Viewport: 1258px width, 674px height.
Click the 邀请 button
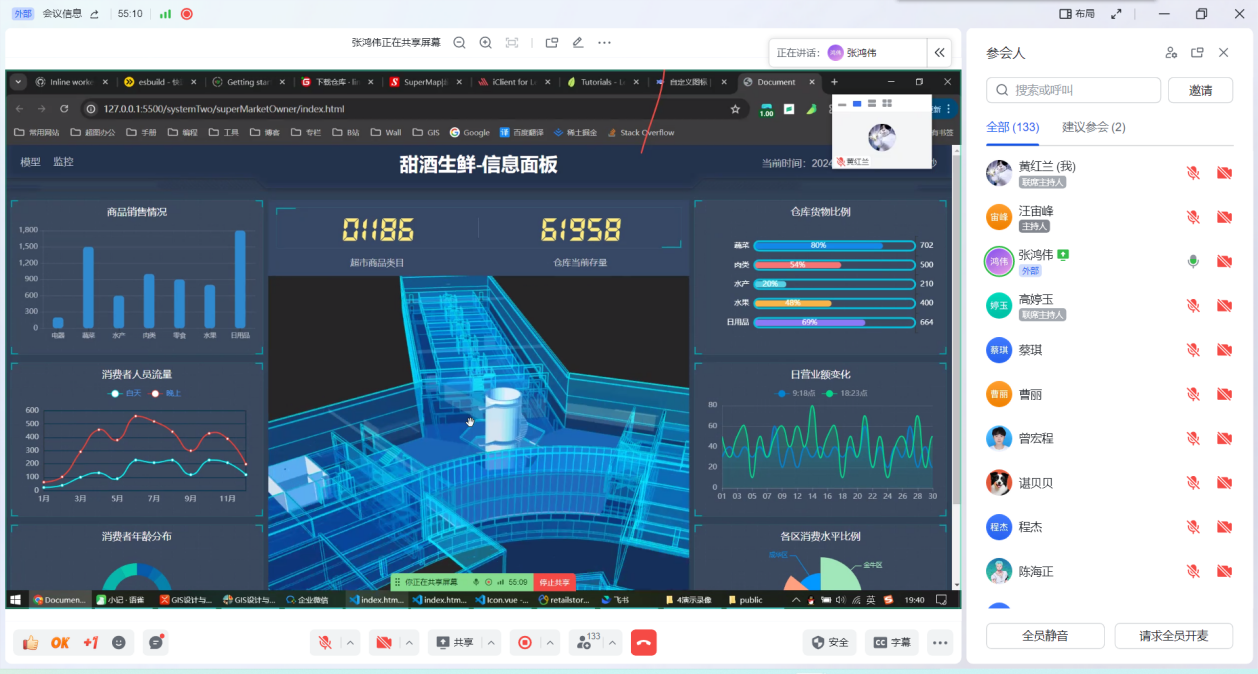1200,90
